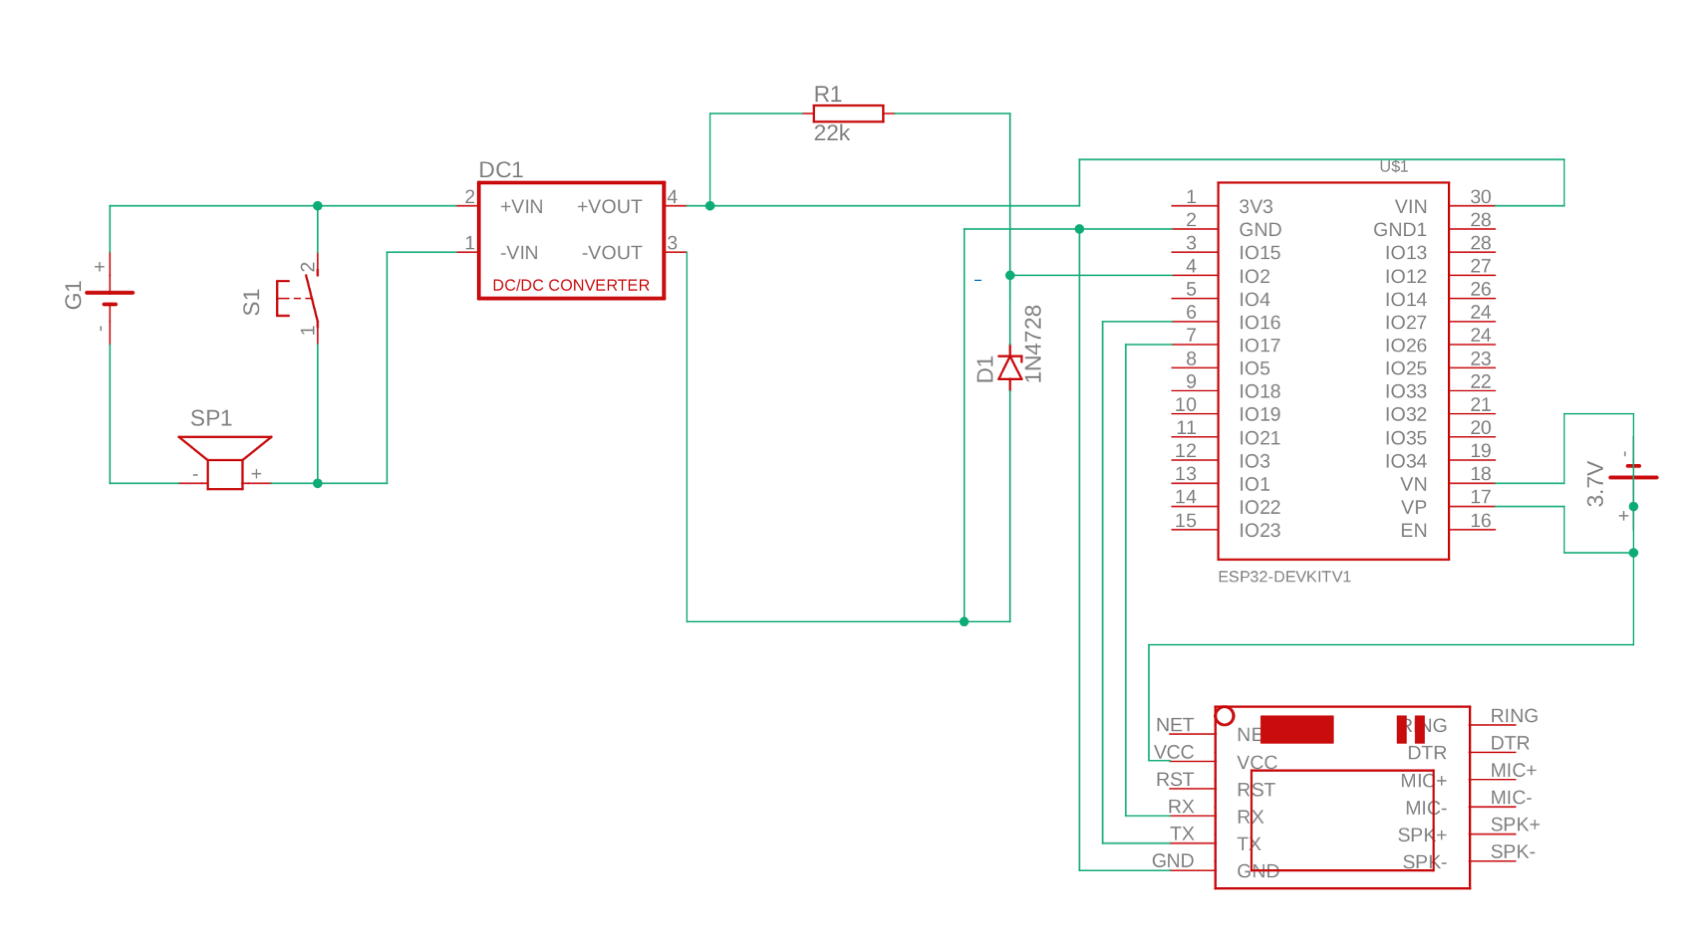Click the EN pin on ESP32
1687x949 pixels.
(1413, 531)
